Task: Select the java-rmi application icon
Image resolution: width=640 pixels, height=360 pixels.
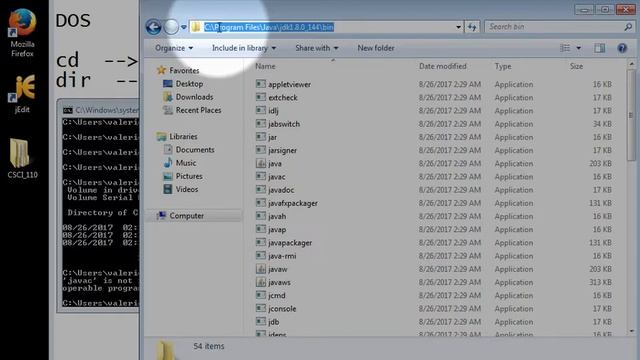Action: click(x=260, y=256)
